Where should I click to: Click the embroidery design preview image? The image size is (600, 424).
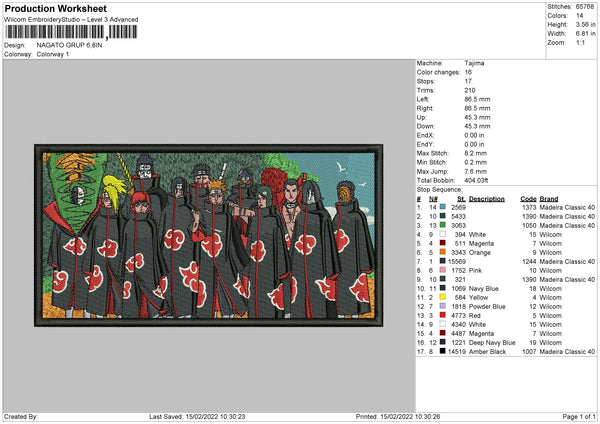click(x=209, y=235)
